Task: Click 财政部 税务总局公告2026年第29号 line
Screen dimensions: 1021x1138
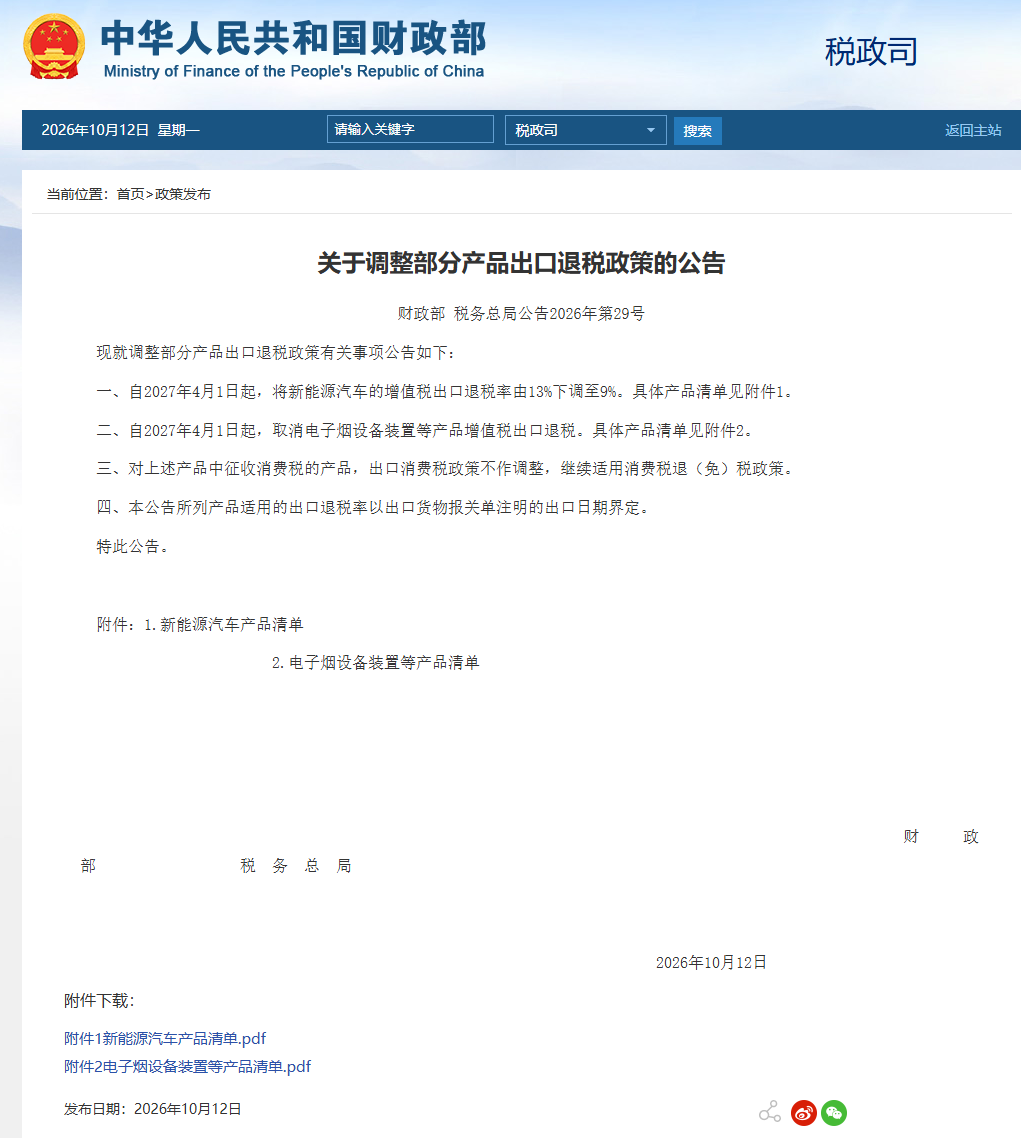Action: pos(521,314)
